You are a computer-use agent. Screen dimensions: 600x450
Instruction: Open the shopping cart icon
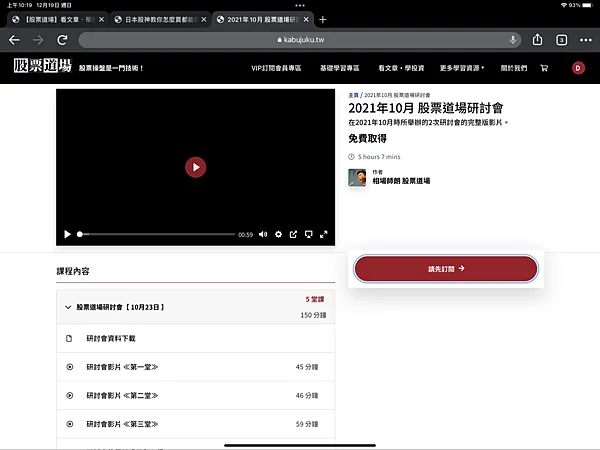tap(544, 68)
